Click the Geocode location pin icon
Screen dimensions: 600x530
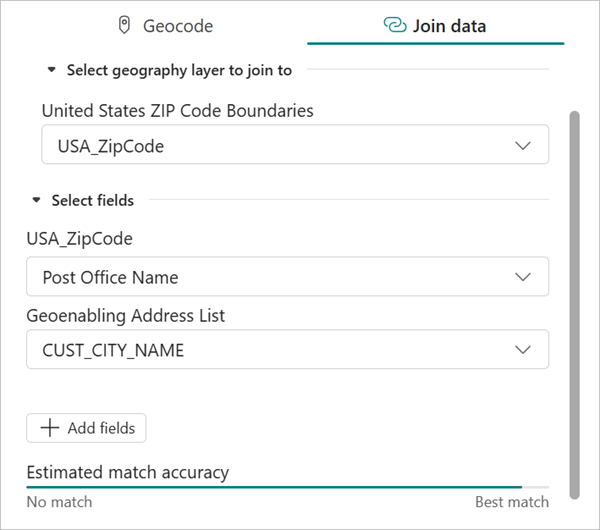click(124, 25)
